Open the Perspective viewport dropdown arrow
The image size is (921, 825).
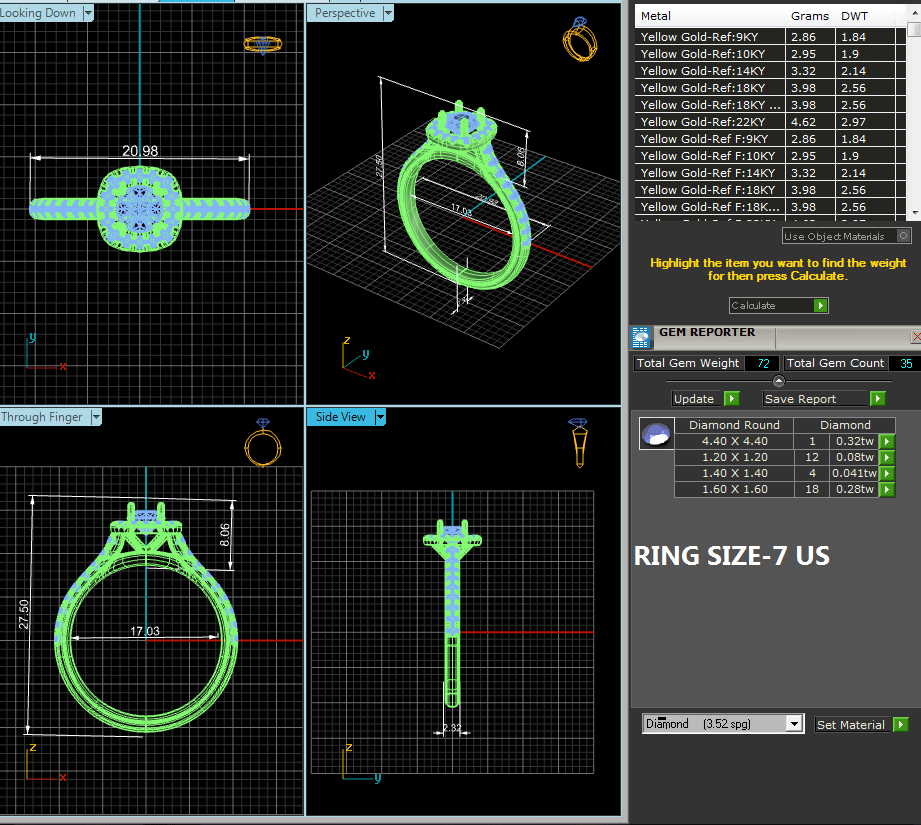coord(387,13)
